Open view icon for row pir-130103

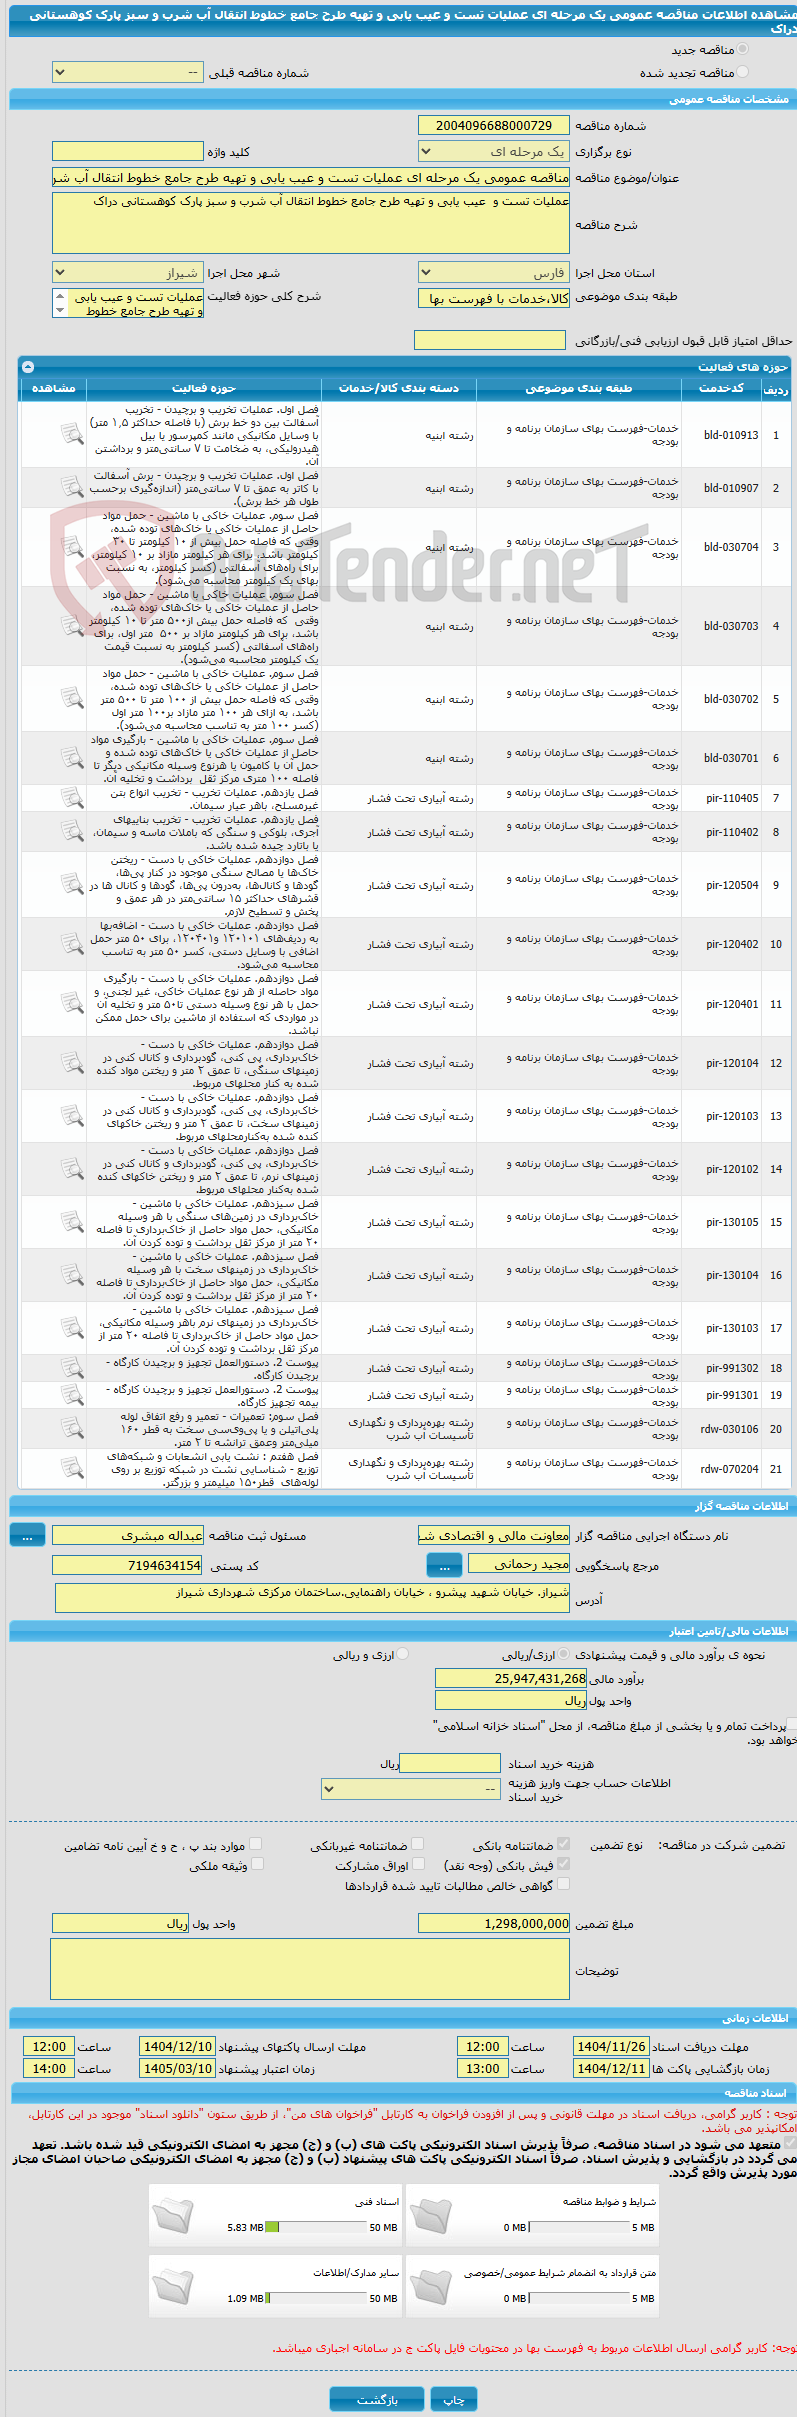pyautogui.click(x=71, y=1327)
